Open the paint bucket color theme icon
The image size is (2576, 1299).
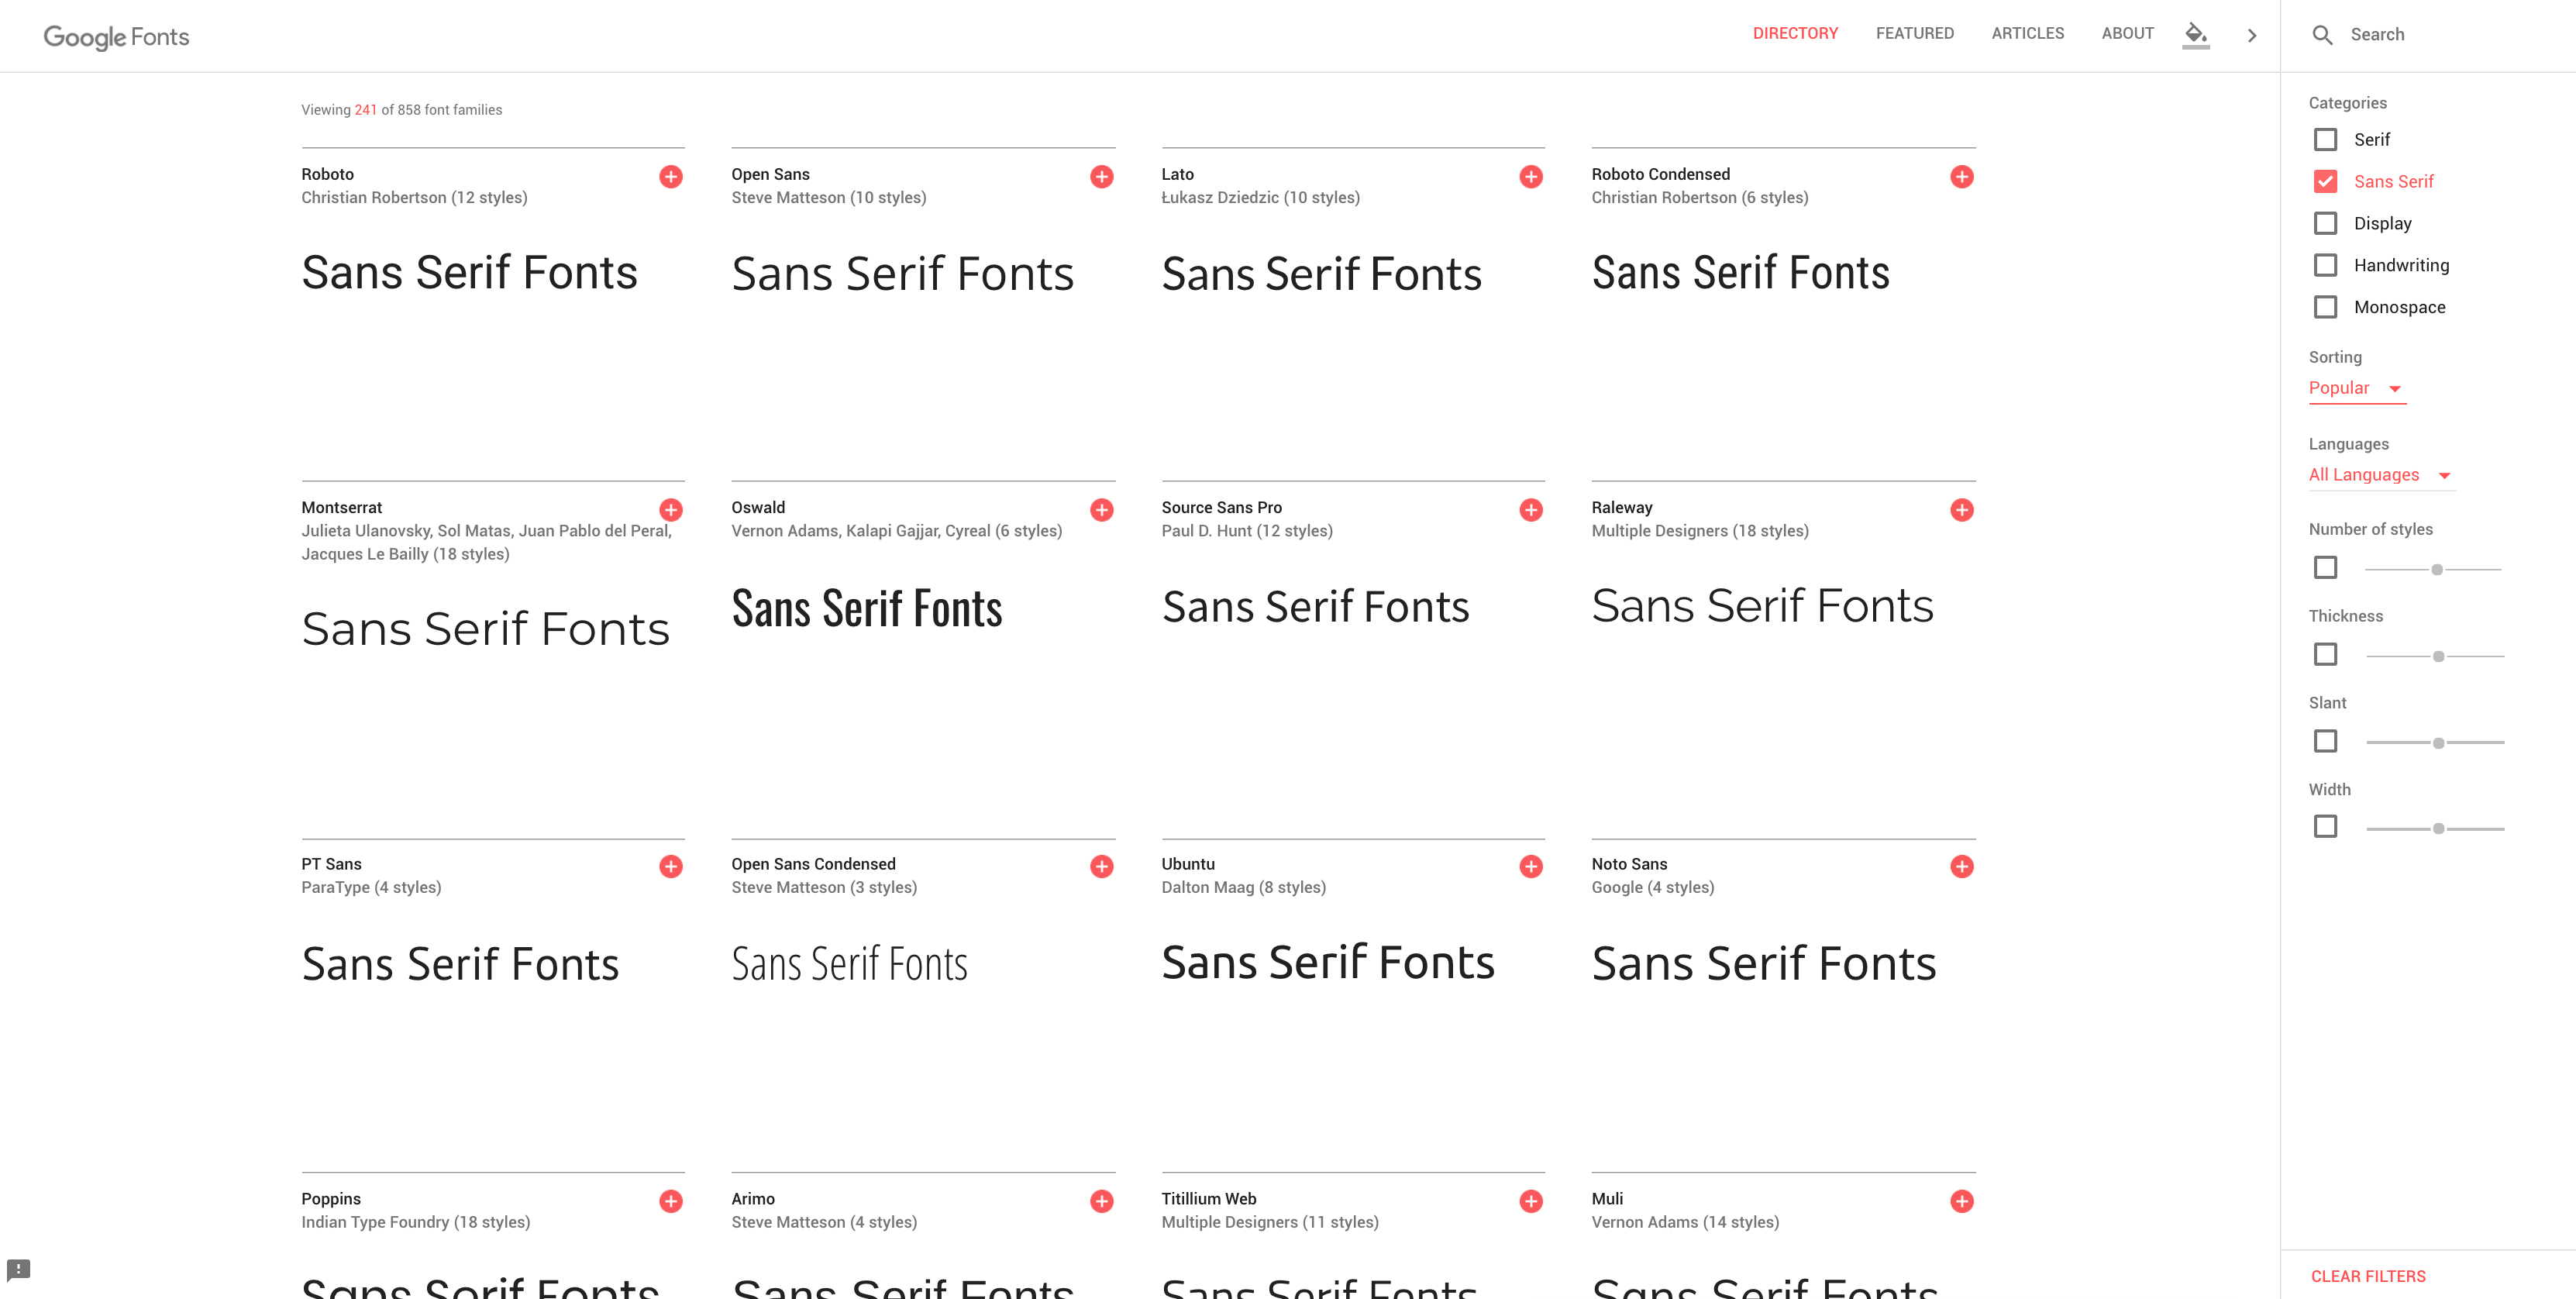(x=2195, y=35)
